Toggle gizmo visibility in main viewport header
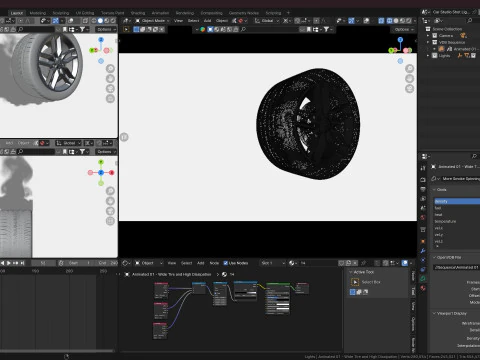 click(x=351, y=21)
